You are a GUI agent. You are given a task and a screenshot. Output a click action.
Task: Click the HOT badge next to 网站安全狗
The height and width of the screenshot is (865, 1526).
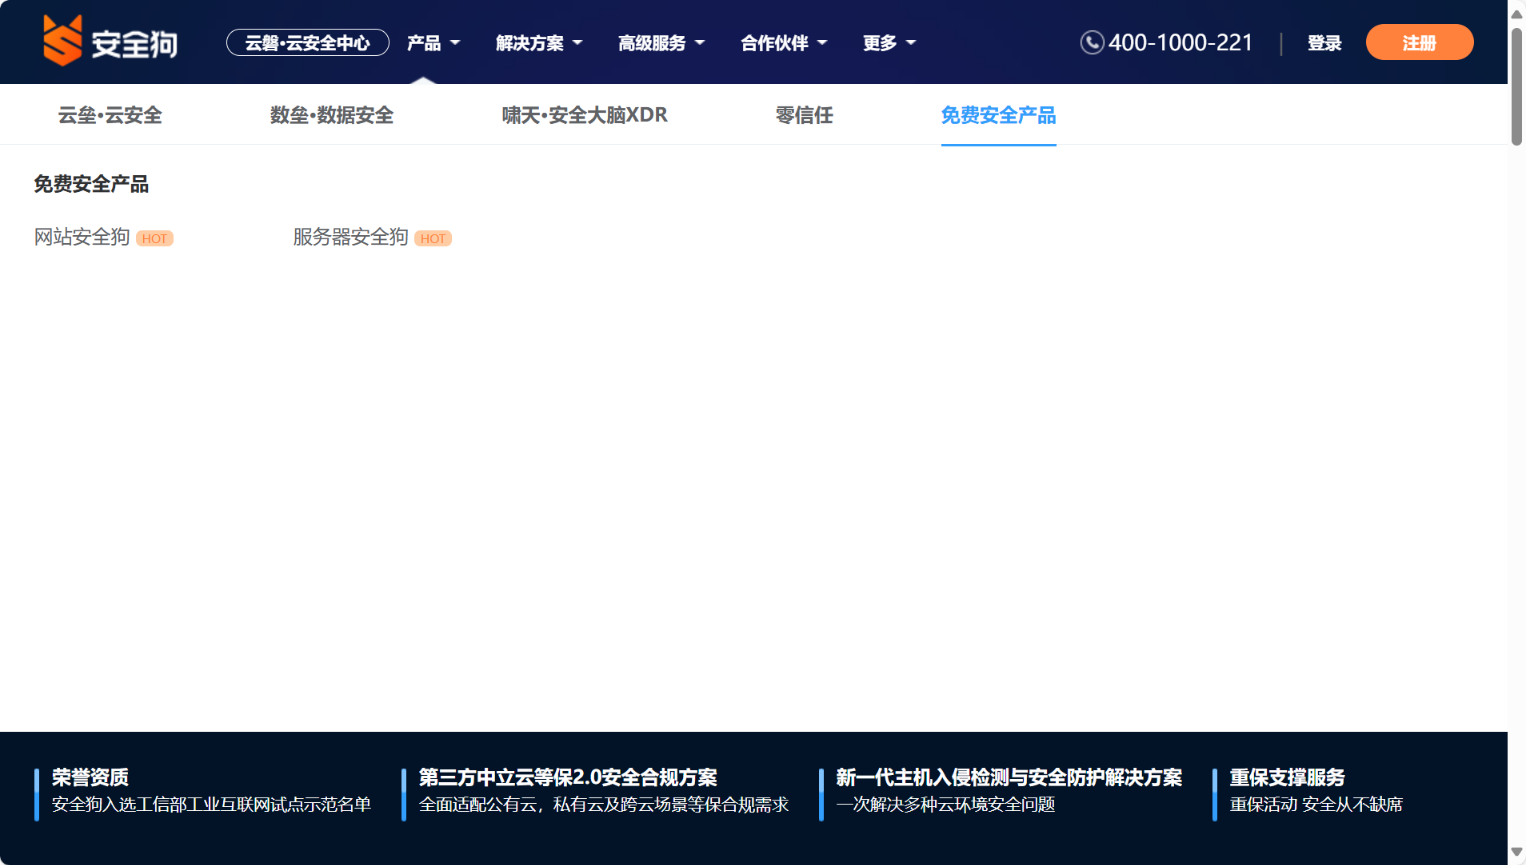[x=155, y=239]
